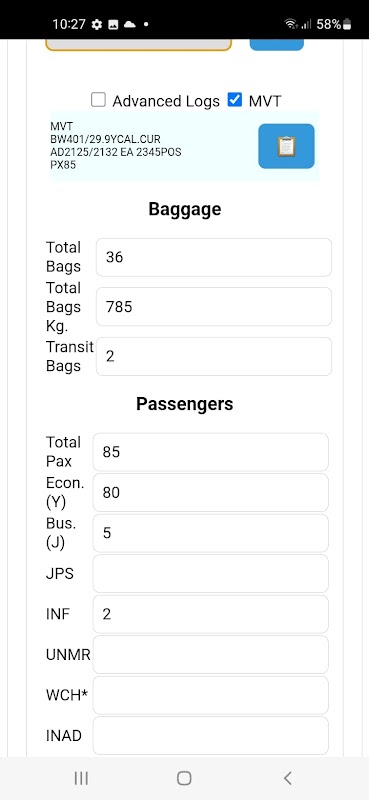369x800 pixels.
Task: Uncheck the MVT checkbox
Action: (x=235, y=99)
